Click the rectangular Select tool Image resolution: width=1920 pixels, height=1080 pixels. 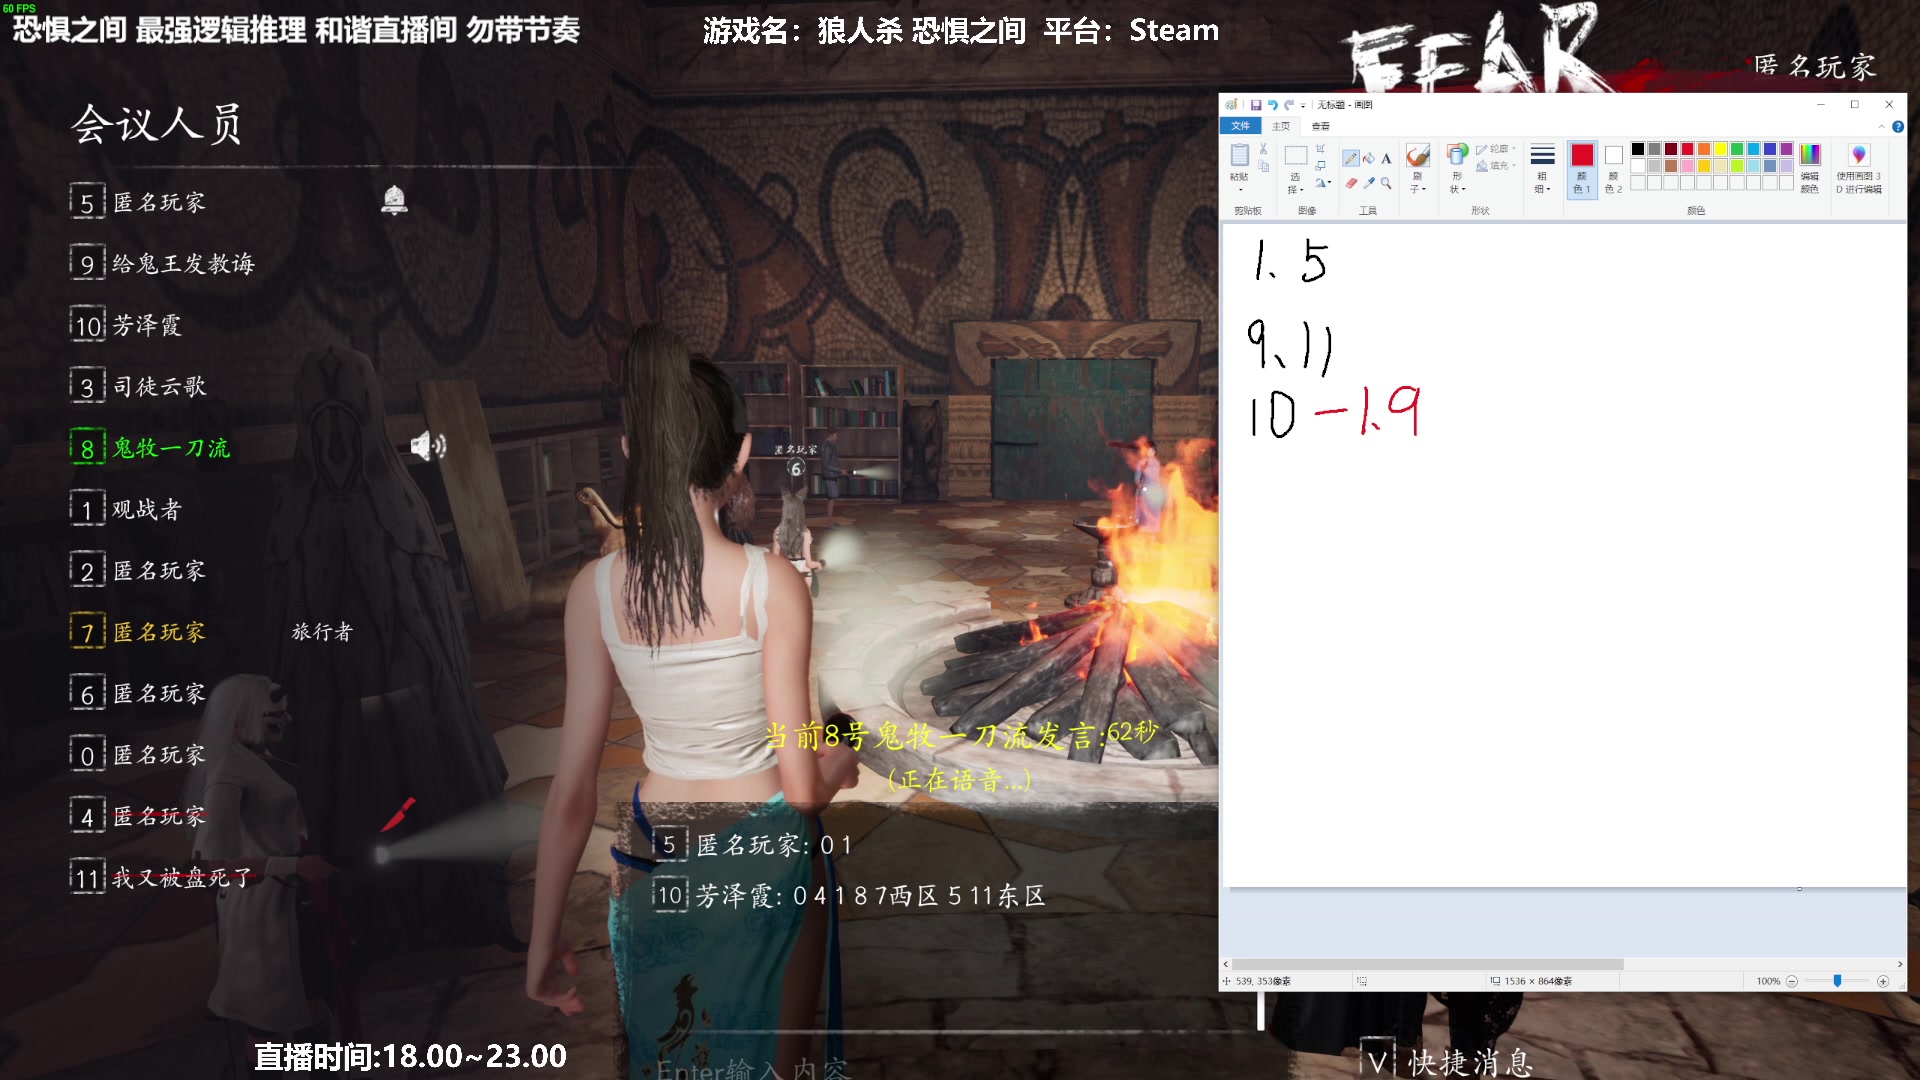[1296, 155]
